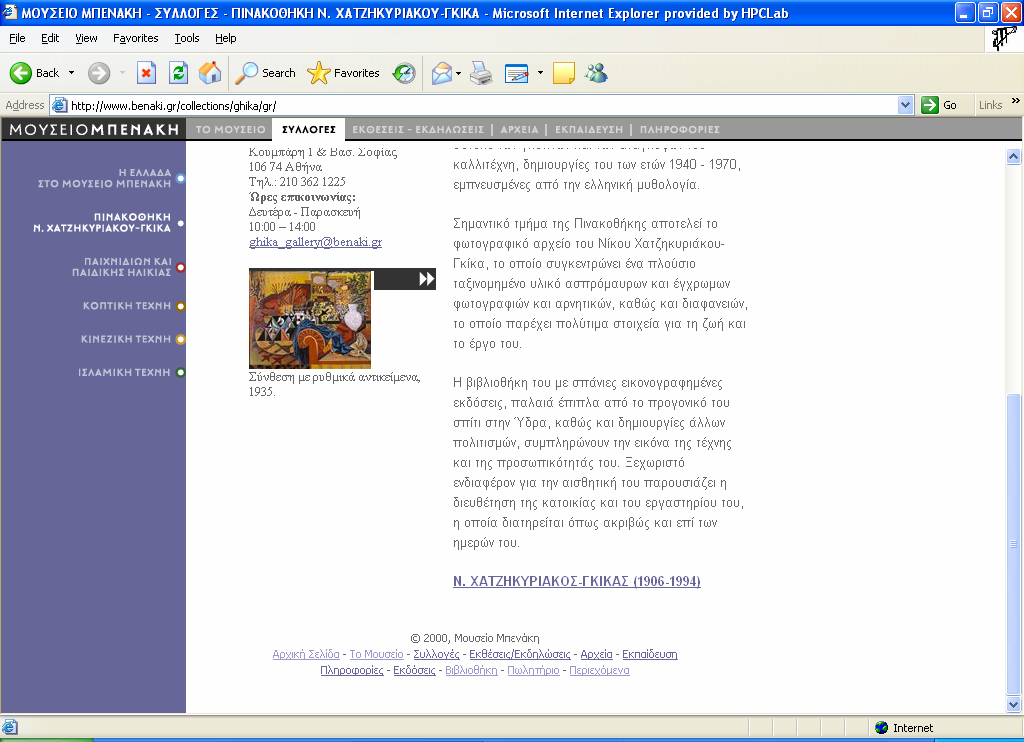
Task: Click the ghika_gallery@benaki.gr email link
Action: tap(315, 242)
